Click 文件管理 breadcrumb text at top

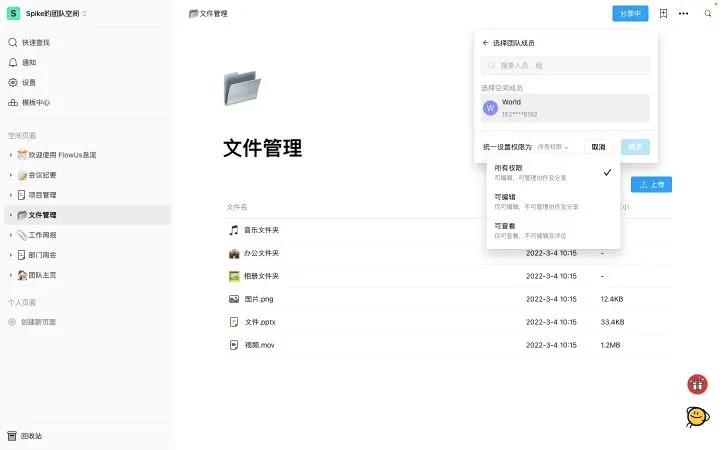213,14
